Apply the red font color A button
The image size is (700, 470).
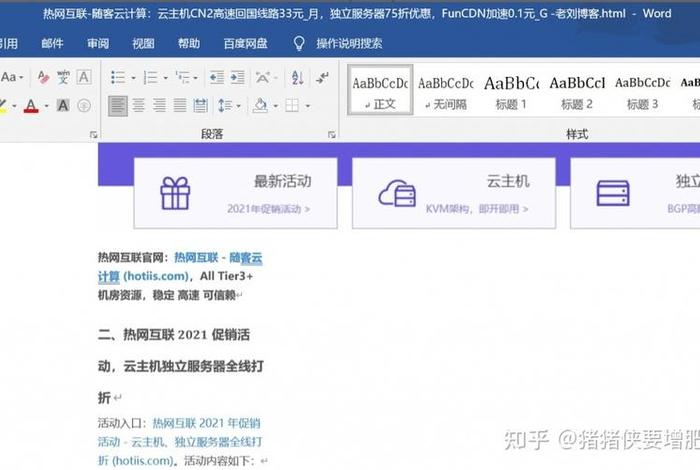click(31, 106)
